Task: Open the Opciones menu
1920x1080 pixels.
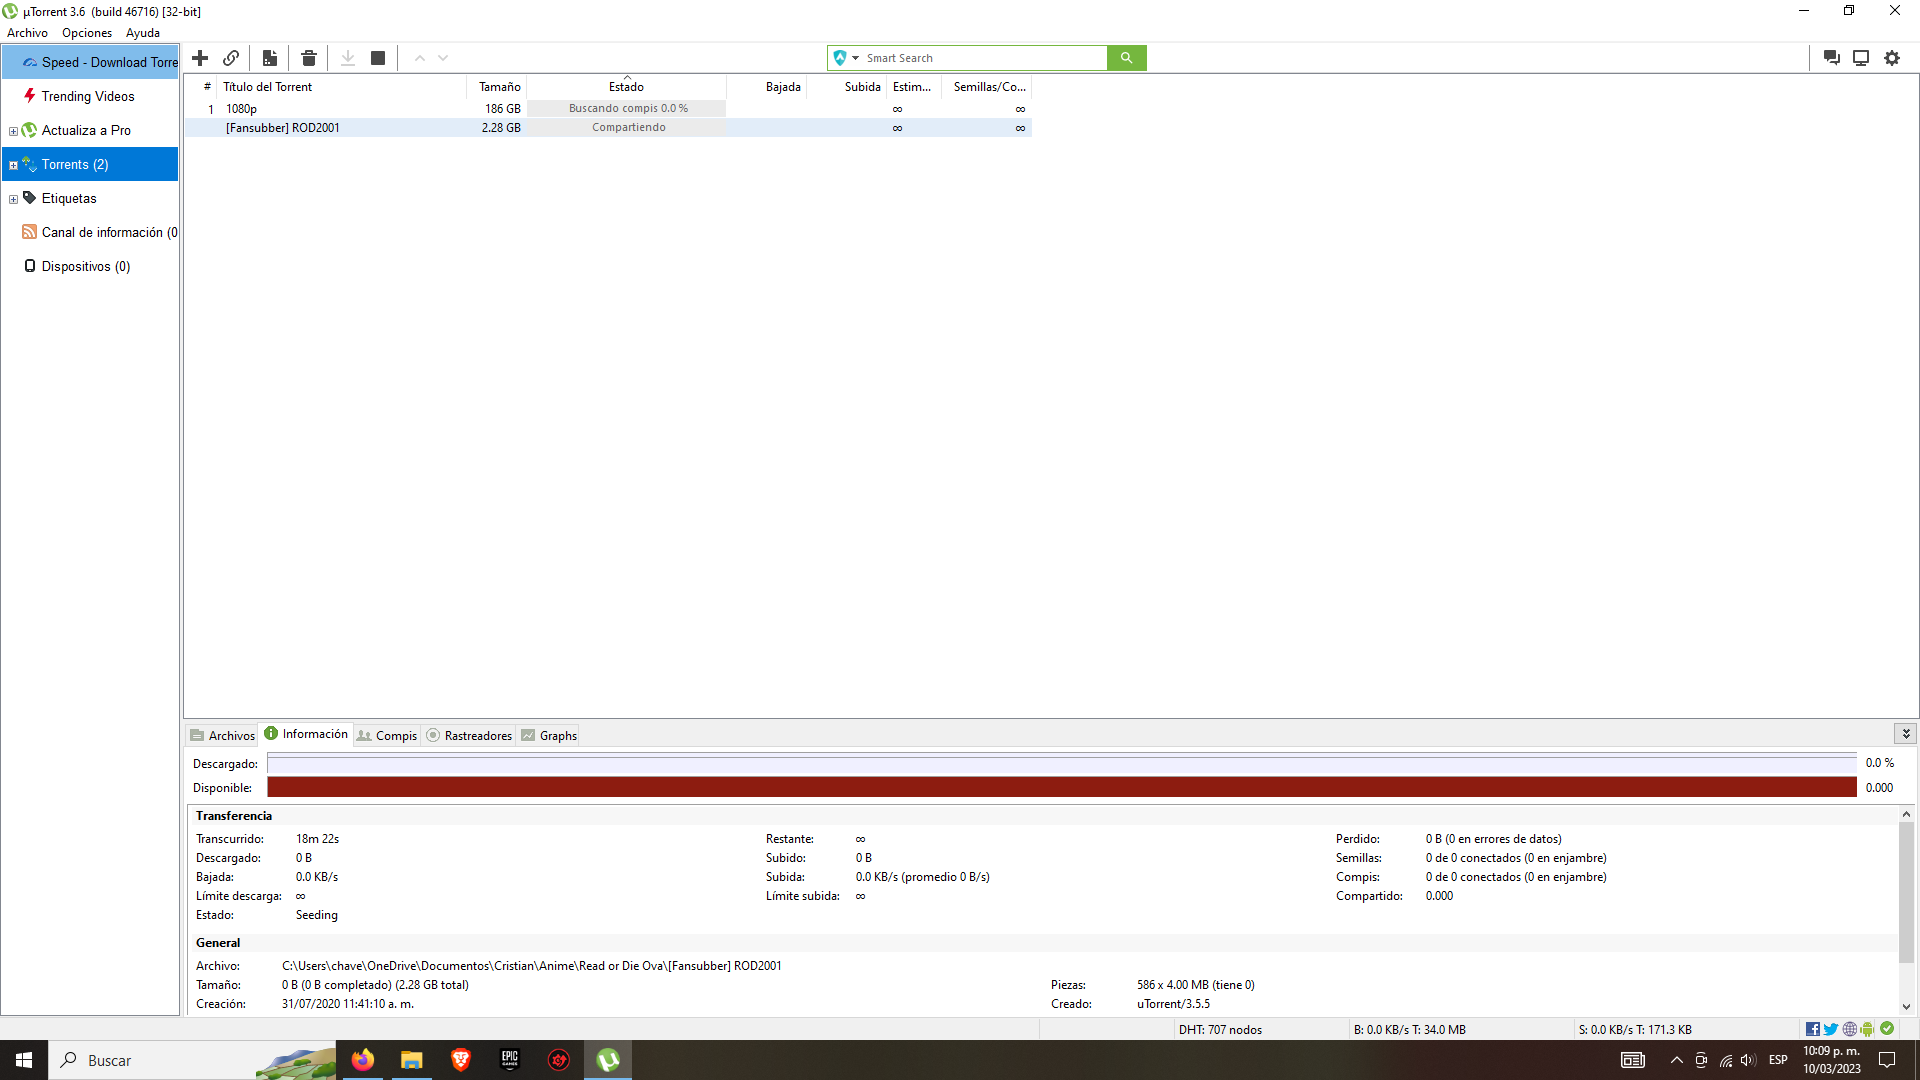Action: click(87, 33)
